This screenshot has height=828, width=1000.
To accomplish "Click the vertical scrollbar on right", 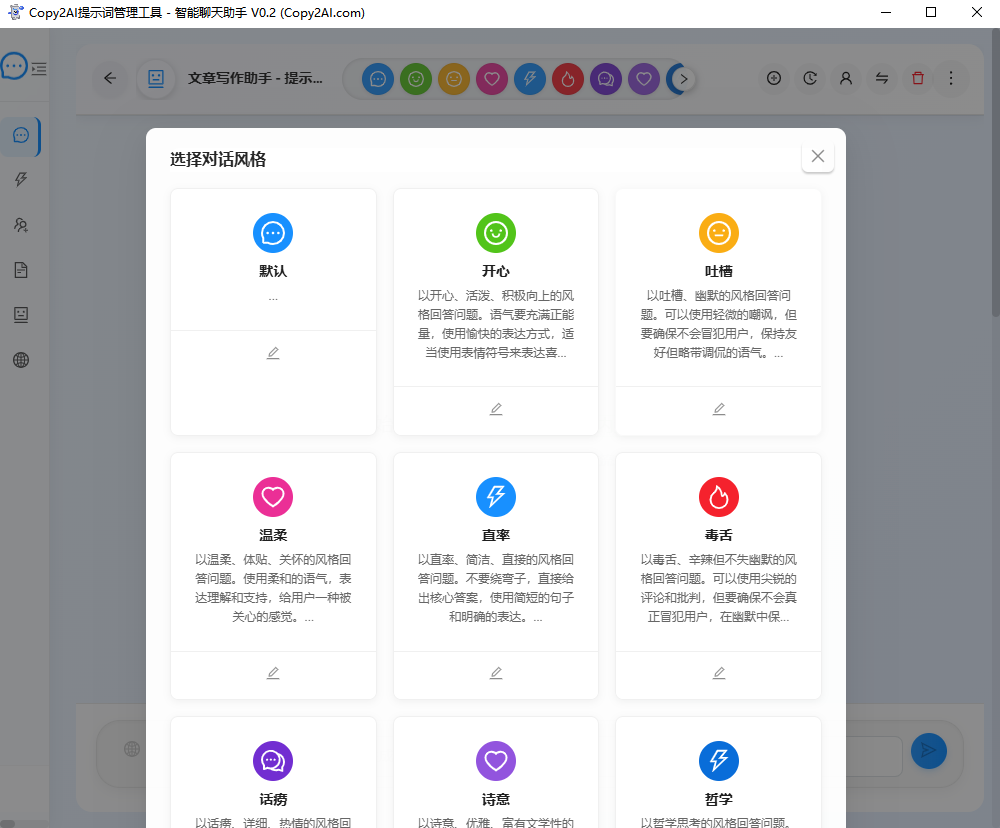I will (995, 174).
